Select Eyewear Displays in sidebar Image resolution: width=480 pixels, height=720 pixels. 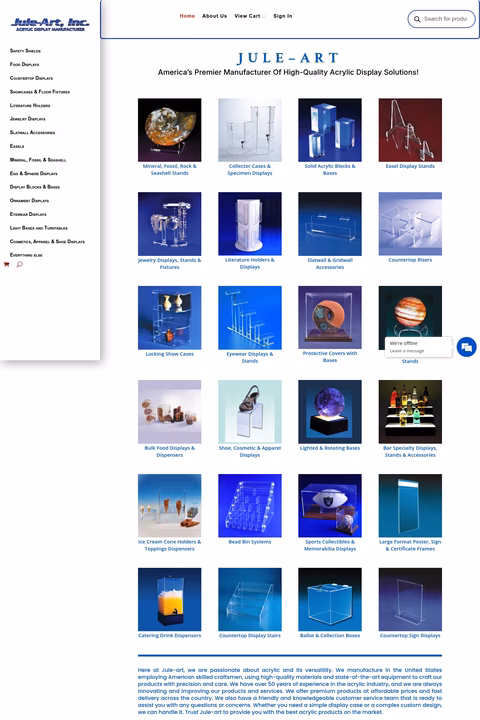[28, 214]
